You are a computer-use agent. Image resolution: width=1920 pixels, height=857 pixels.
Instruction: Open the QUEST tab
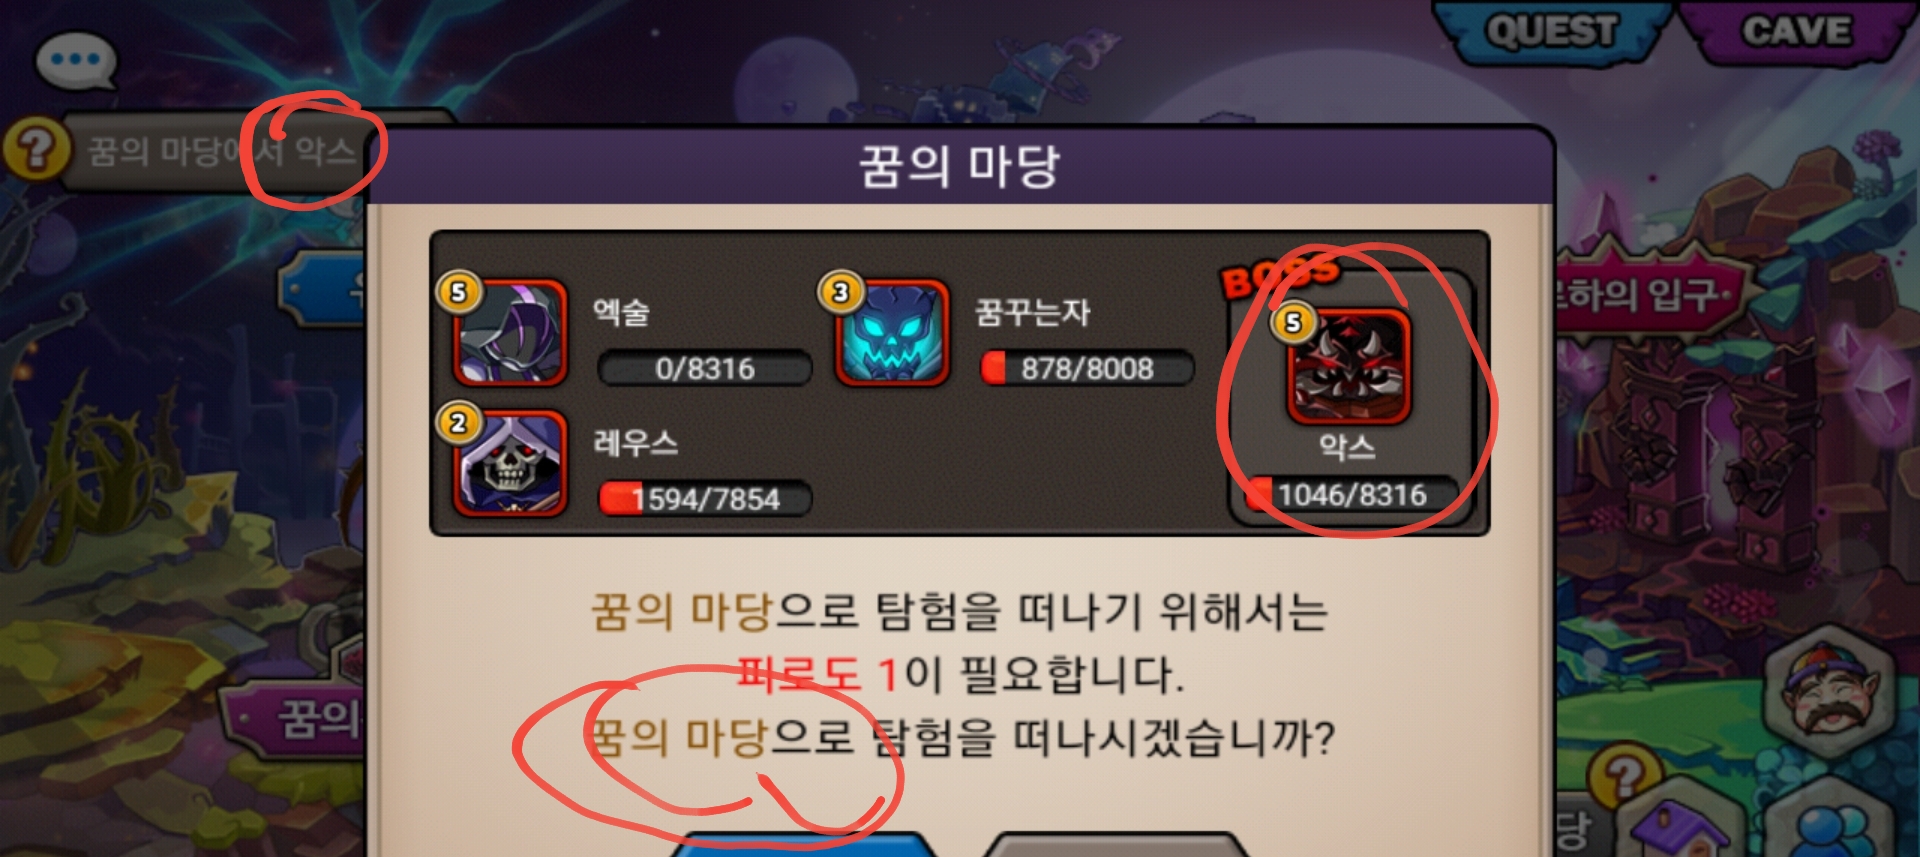point(1551,30)
